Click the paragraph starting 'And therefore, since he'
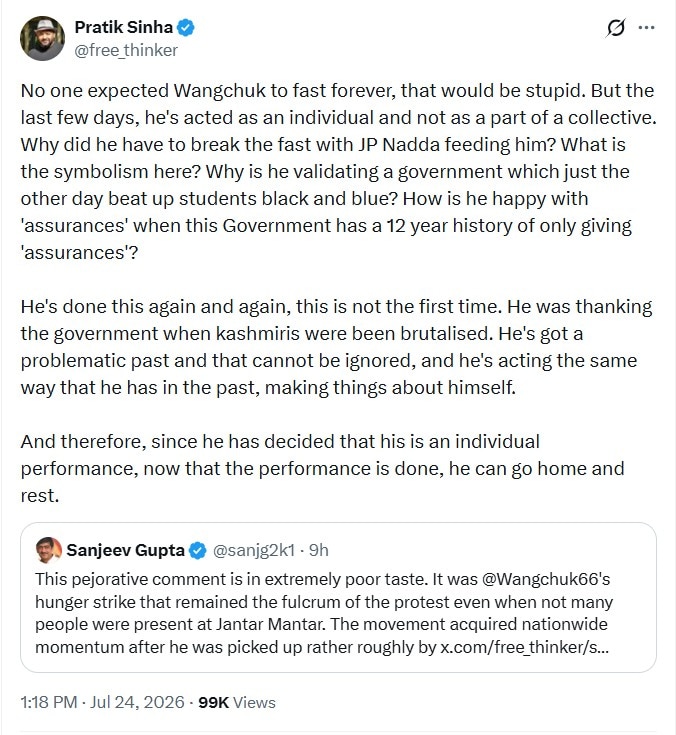Viewport: 676px width, 735px height. [323, 469]
